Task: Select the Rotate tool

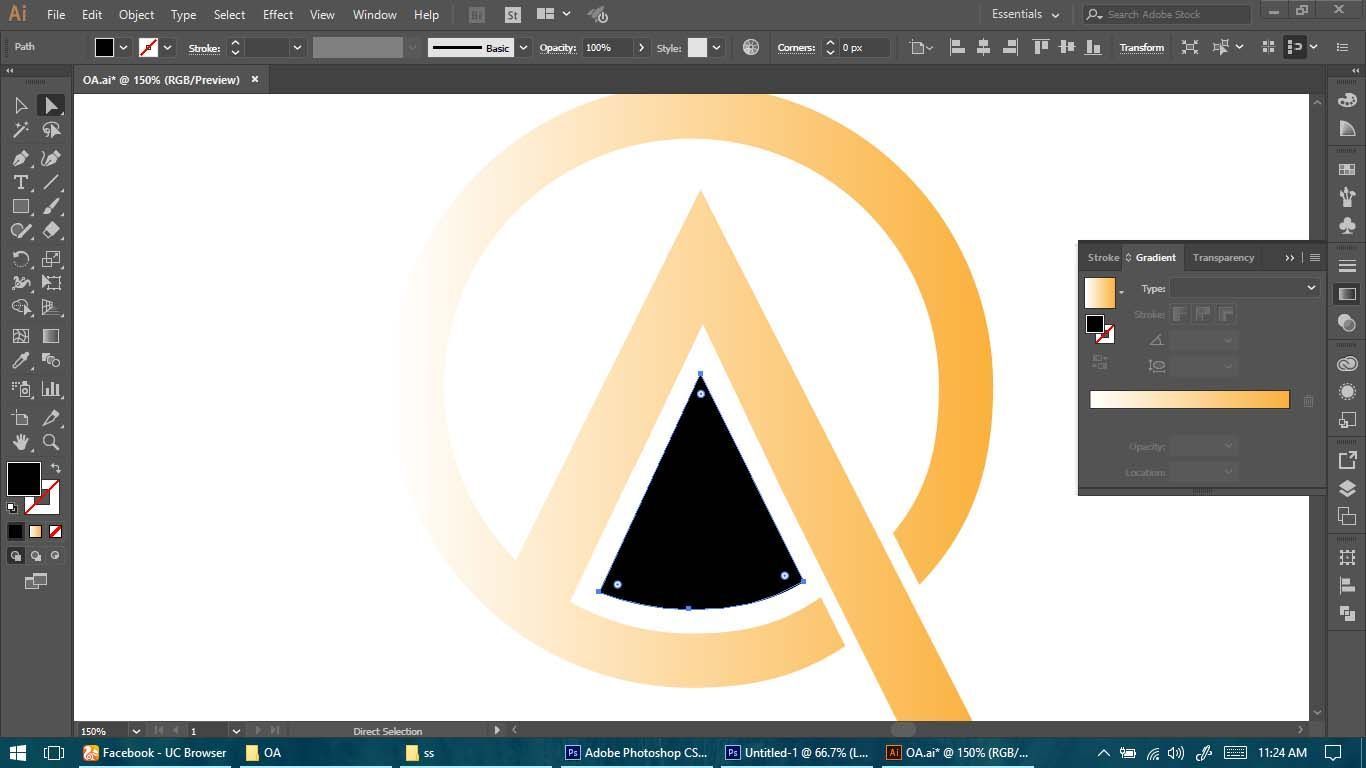Action: (20, 259)
